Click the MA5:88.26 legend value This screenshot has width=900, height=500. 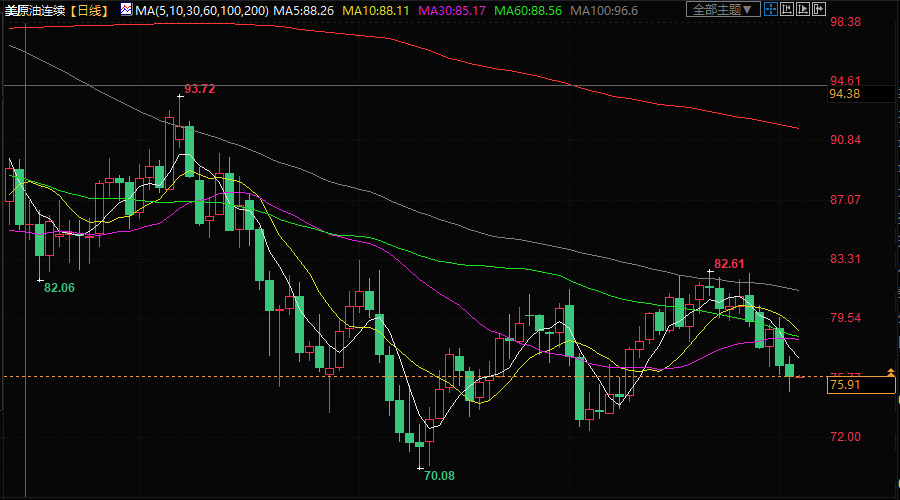pos(305,10)
